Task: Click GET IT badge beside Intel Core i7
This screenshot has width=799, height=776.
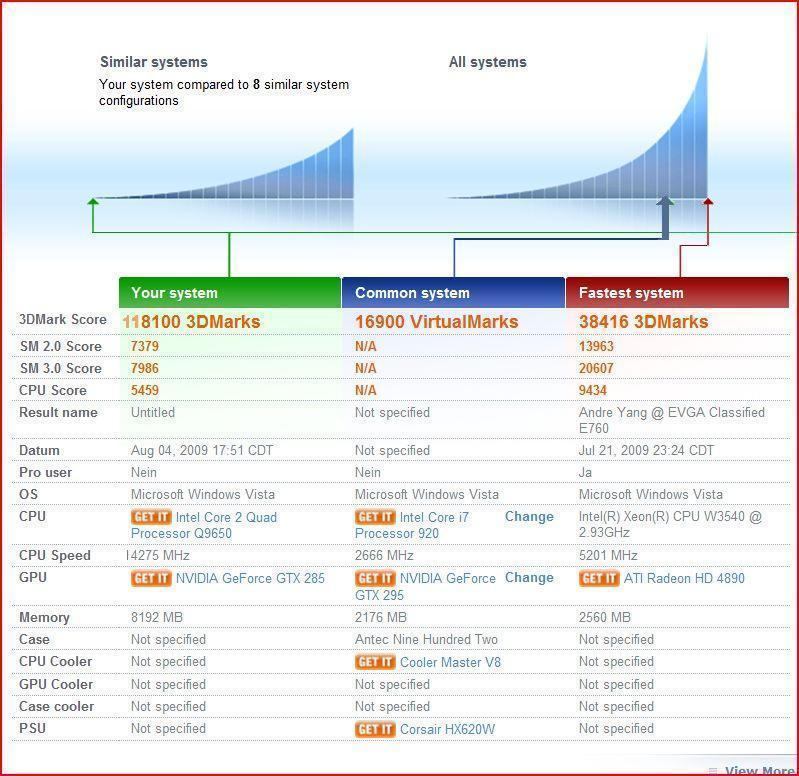Action: (375, 517)
